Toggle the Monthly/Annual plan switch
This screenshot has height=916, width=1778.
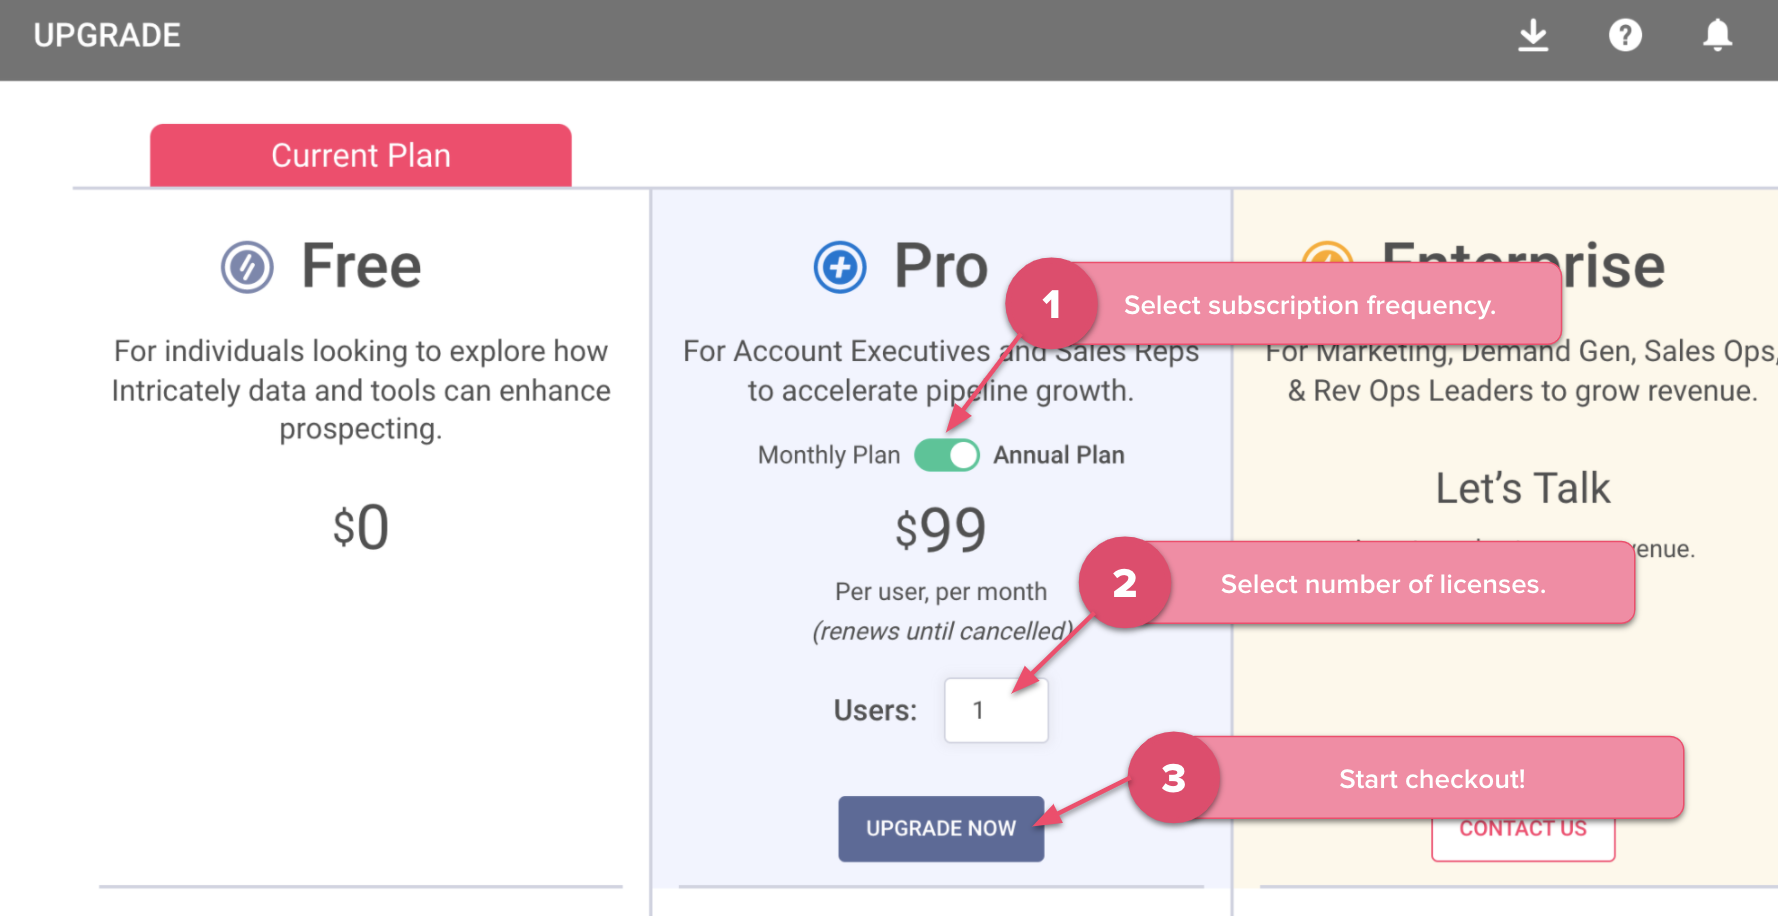(946, 455)
